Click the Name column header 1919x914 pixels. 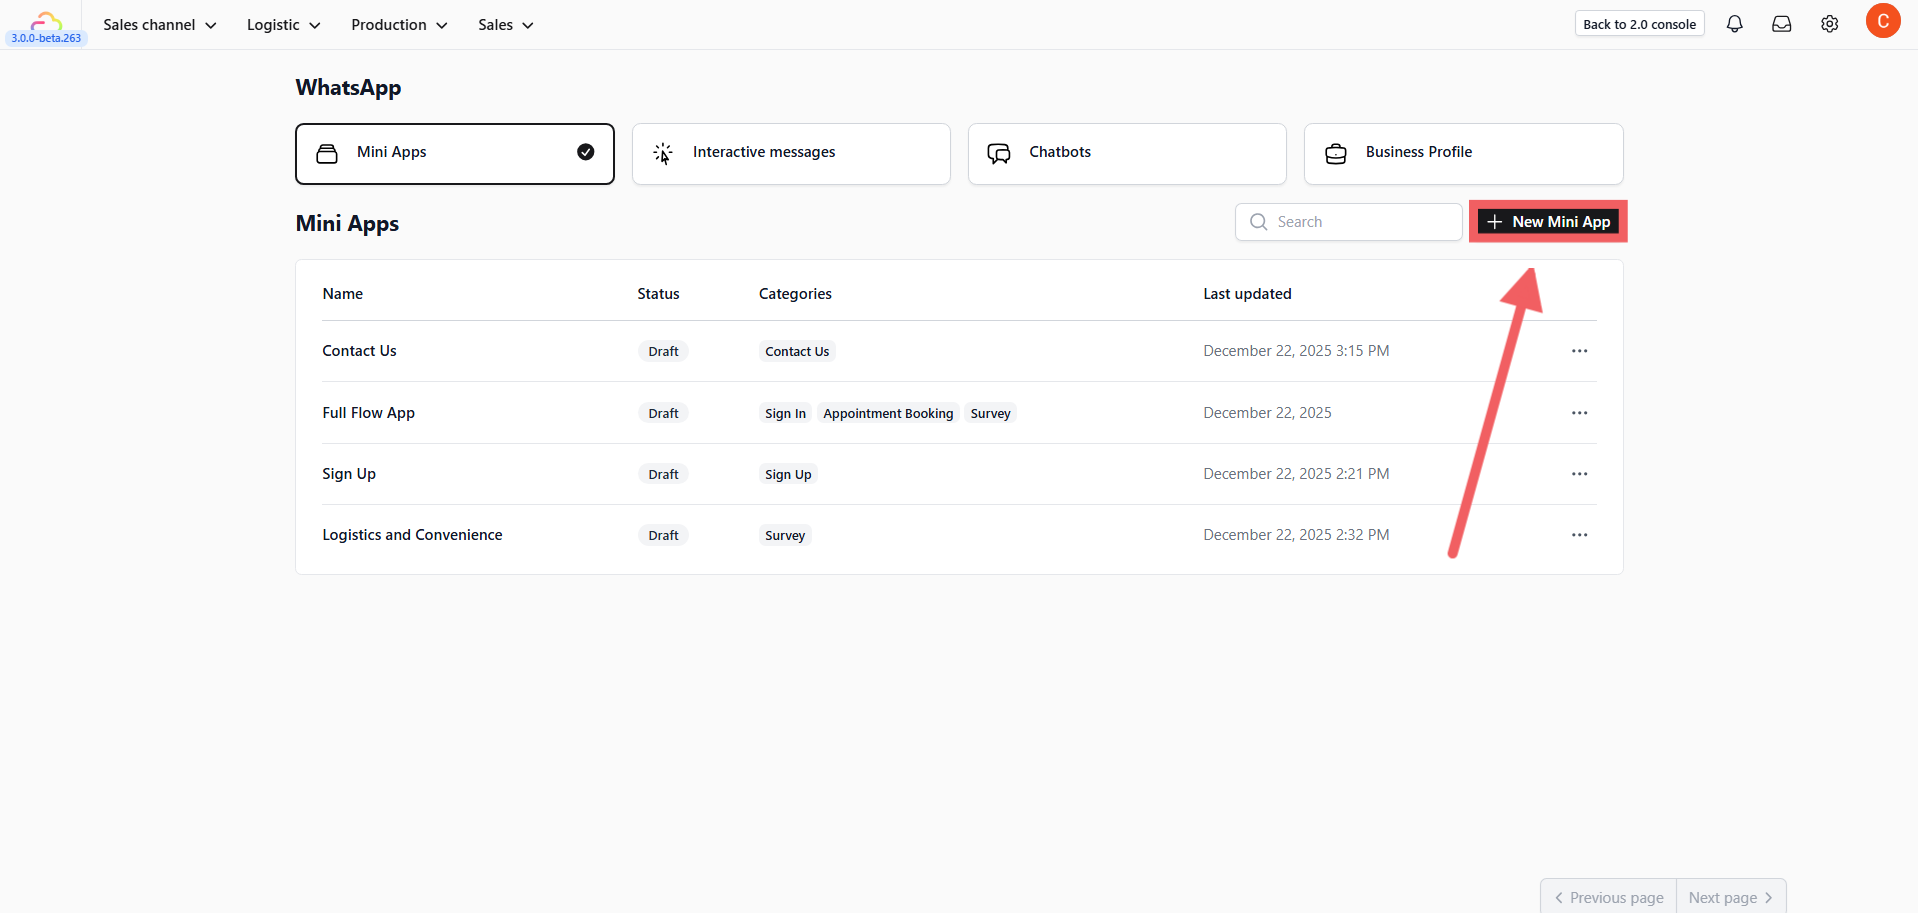342,294
